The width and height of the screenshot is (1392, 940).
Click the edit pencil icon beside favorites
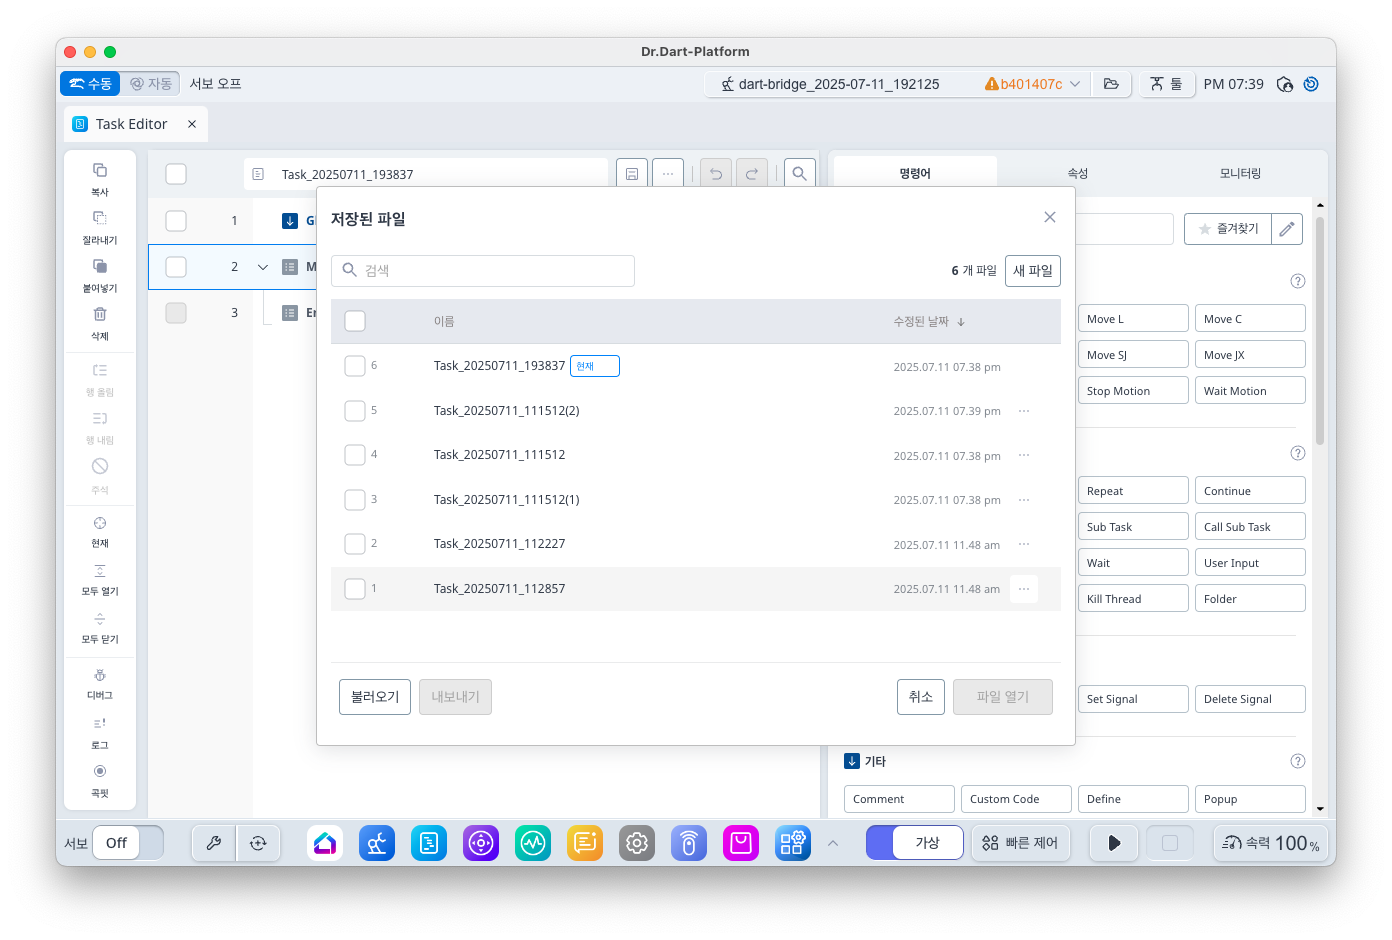(x=1287, y=229)
